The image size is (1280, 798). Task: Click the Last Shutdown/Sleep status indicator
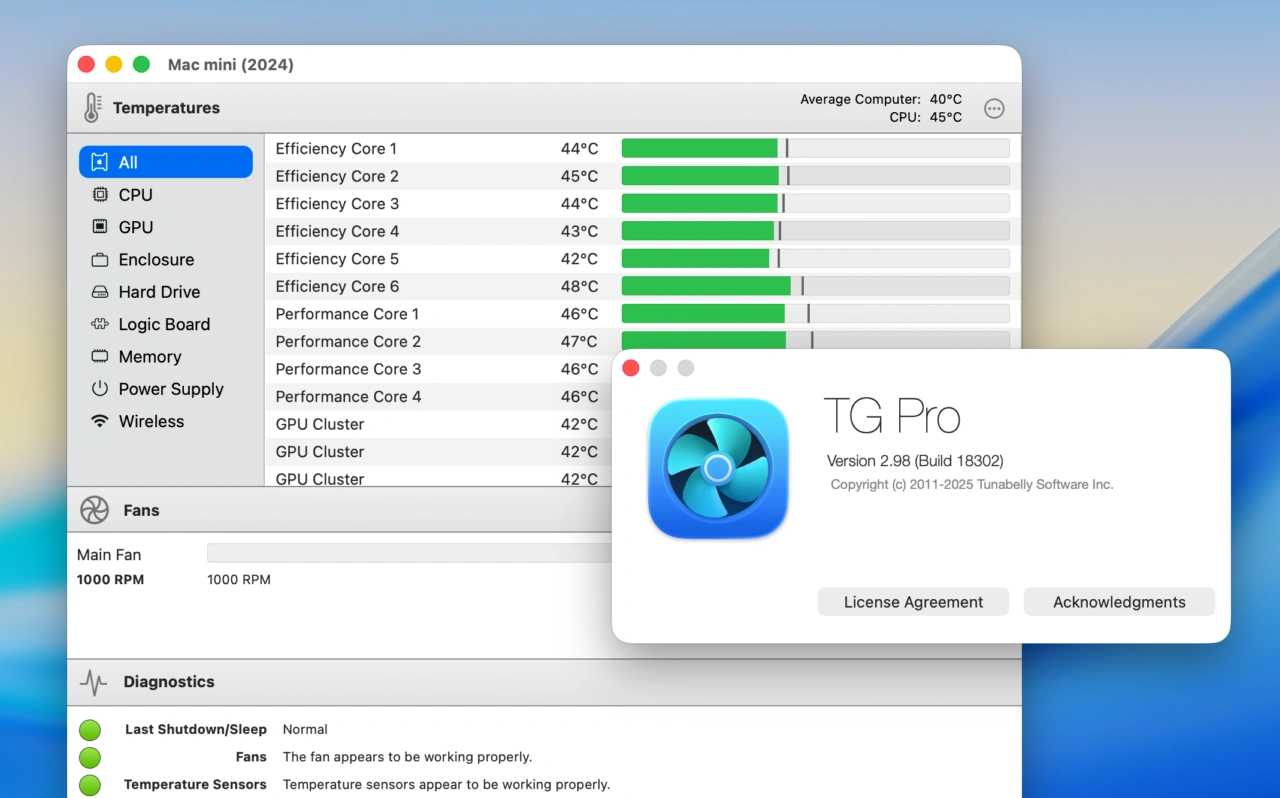89,729
